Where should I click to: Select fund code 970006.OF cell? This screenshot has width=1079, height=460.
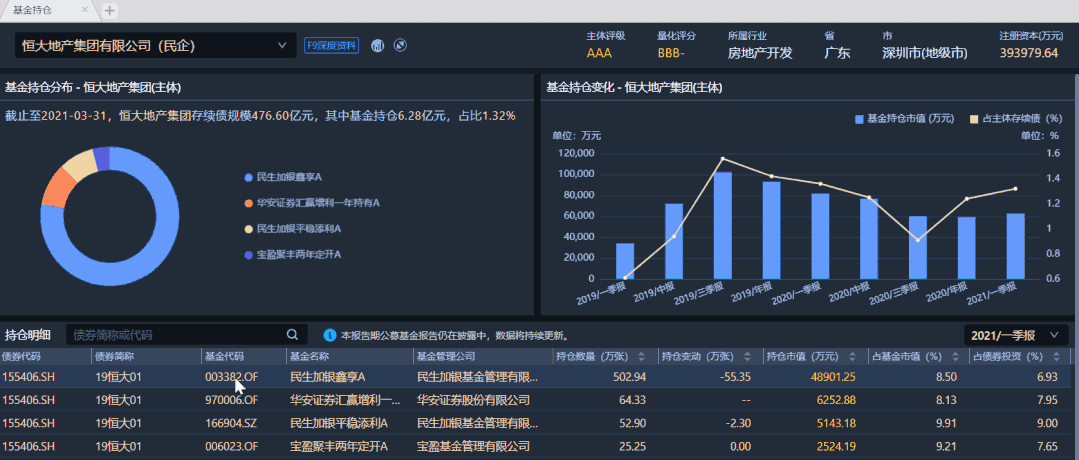click(x=231, y=399)
